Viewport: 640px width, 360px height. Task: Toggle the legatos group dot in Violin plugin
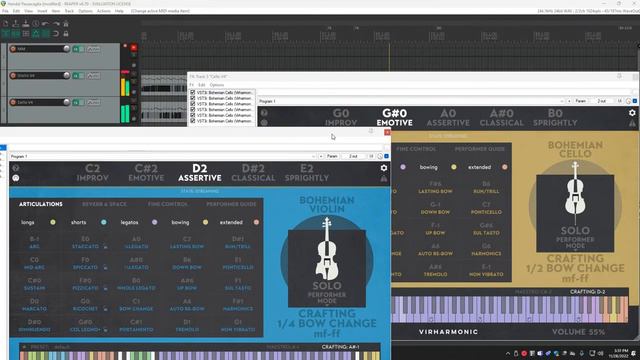point(154,222)
